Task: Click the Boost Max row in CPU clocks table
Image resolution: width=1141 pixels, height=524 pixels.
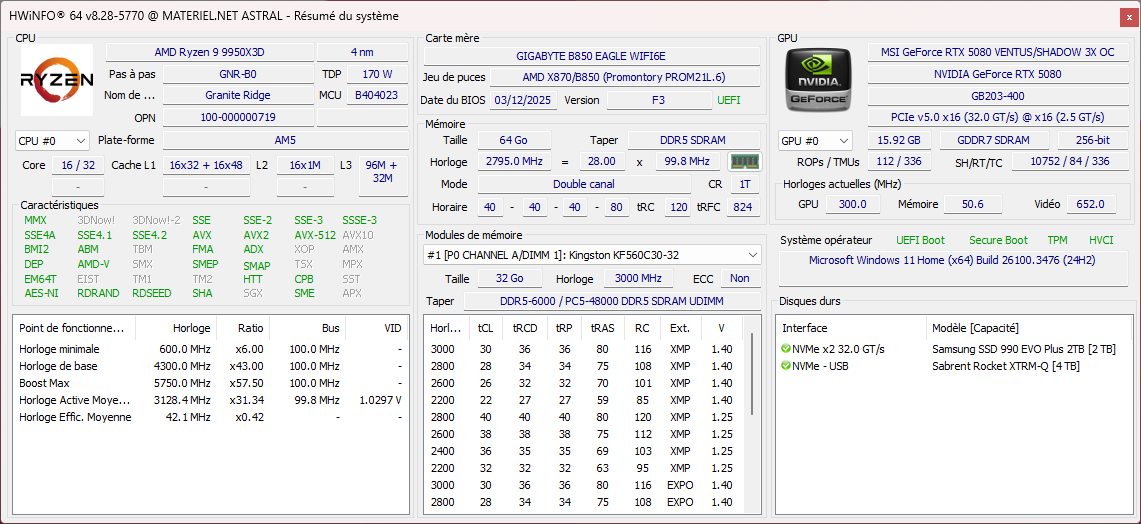Action: [211, 383]
